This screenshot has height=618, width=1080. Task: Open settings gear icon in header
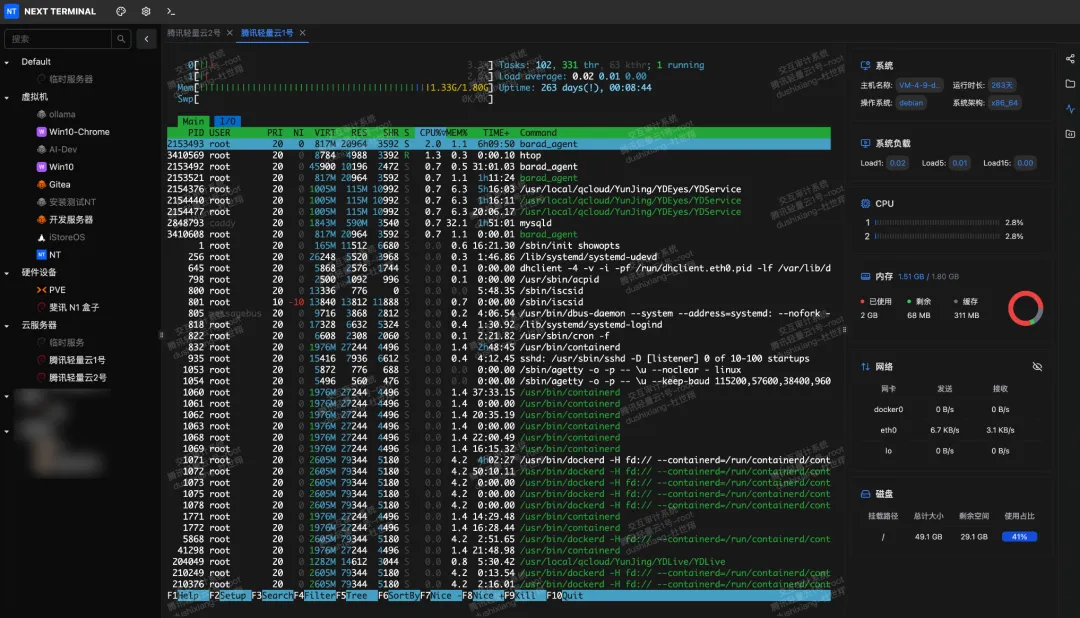pos(146,11)
